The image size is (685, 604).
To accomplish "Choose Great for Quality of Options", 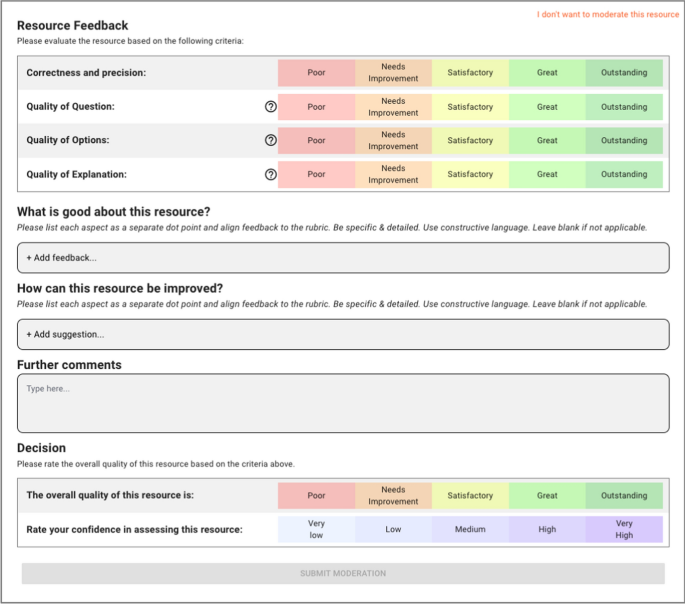I will pyautogui.click(x=547, y=141).
